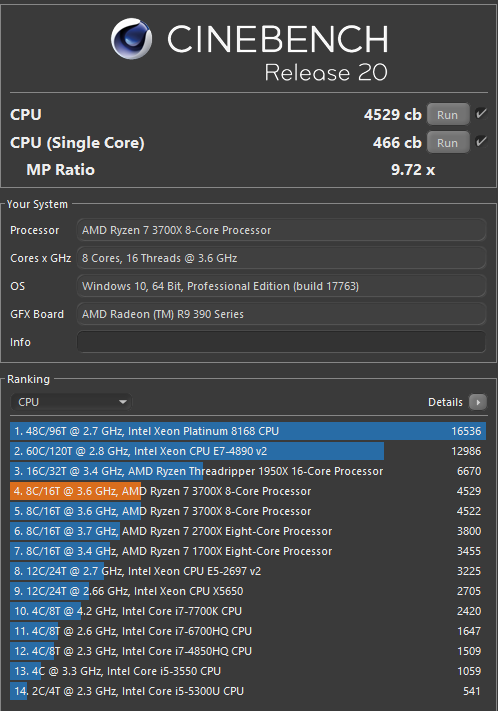Select the highlighted orange Ryzen 7 3700X ranking entry
This screenshot has width=498, height=711.
pyautogui.click(x=248, y=491)
